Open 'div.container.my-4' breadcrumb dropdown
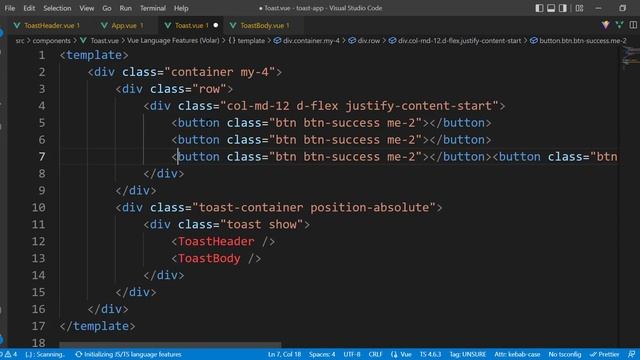This screenshot has height=360, width=640. pos(311,40)
